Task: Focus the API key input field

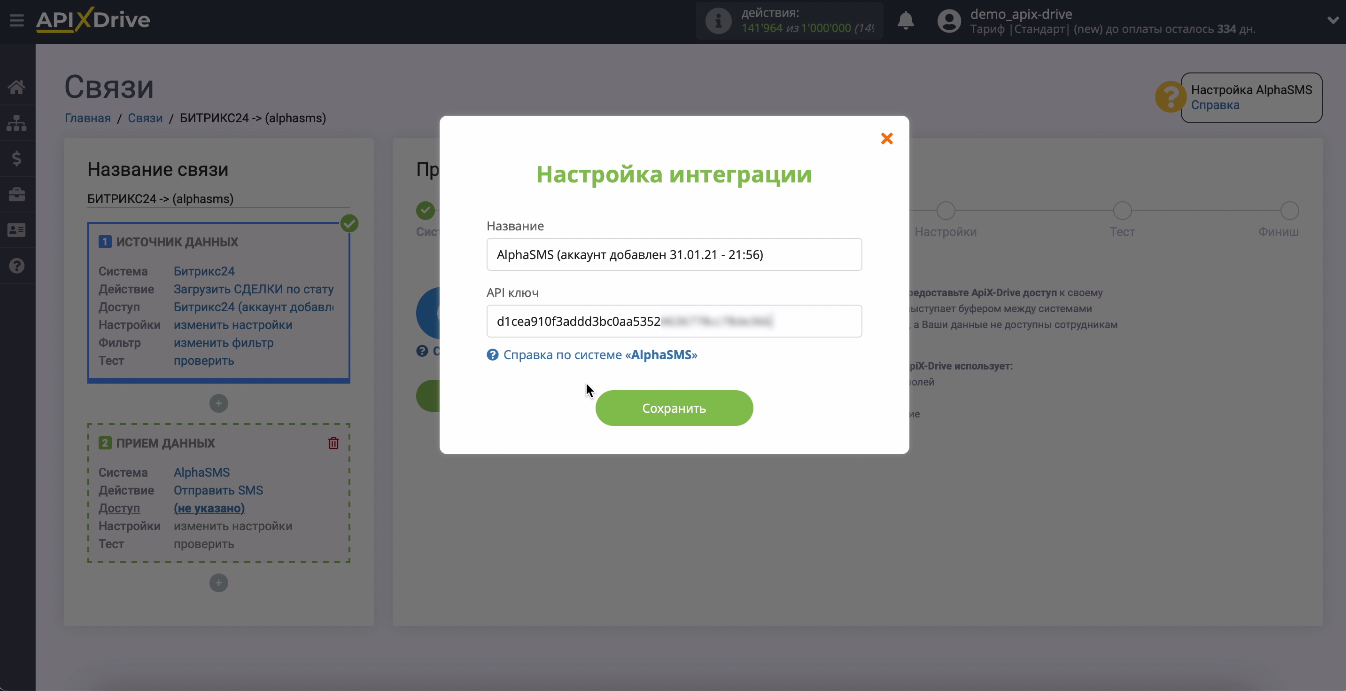Action: tap(674, 321)
